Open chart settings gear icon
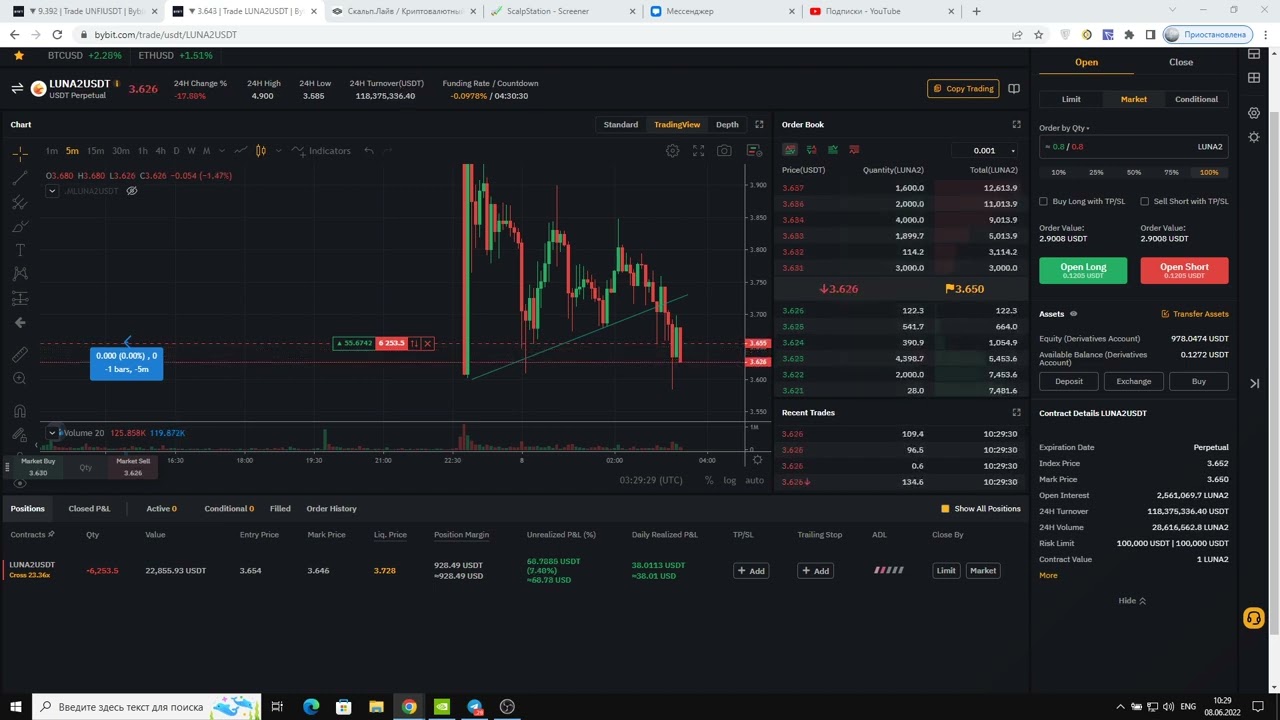 click(673, 151)
